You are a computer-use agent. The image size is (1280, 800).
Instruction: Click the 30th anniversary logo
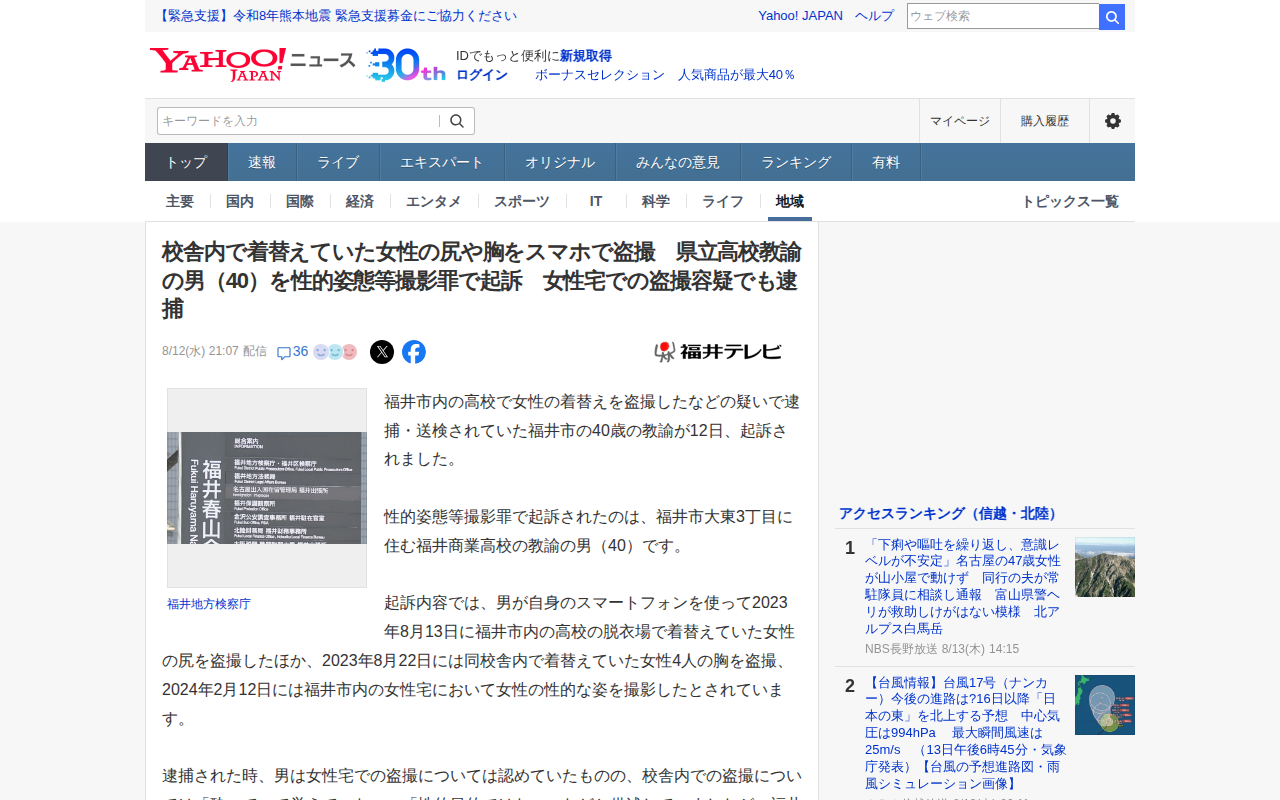[405, 65]
